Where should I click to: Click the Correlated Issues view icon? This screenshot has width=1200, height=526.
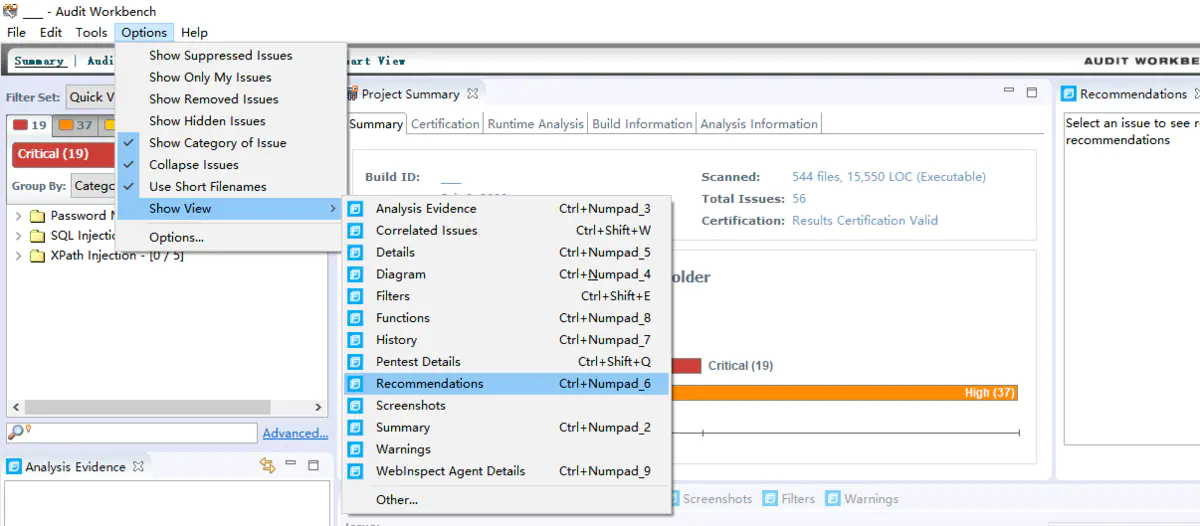click(x=355, y=231)
